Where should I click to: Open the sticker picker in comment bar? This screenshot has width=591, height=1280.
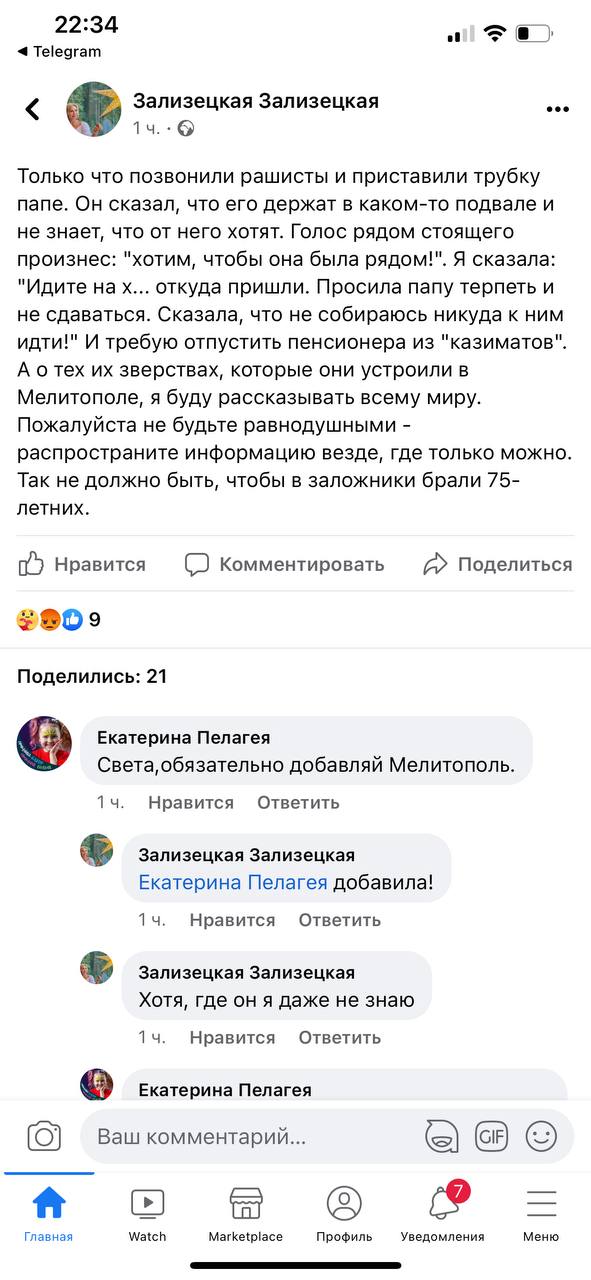[x=441, y=1136]
